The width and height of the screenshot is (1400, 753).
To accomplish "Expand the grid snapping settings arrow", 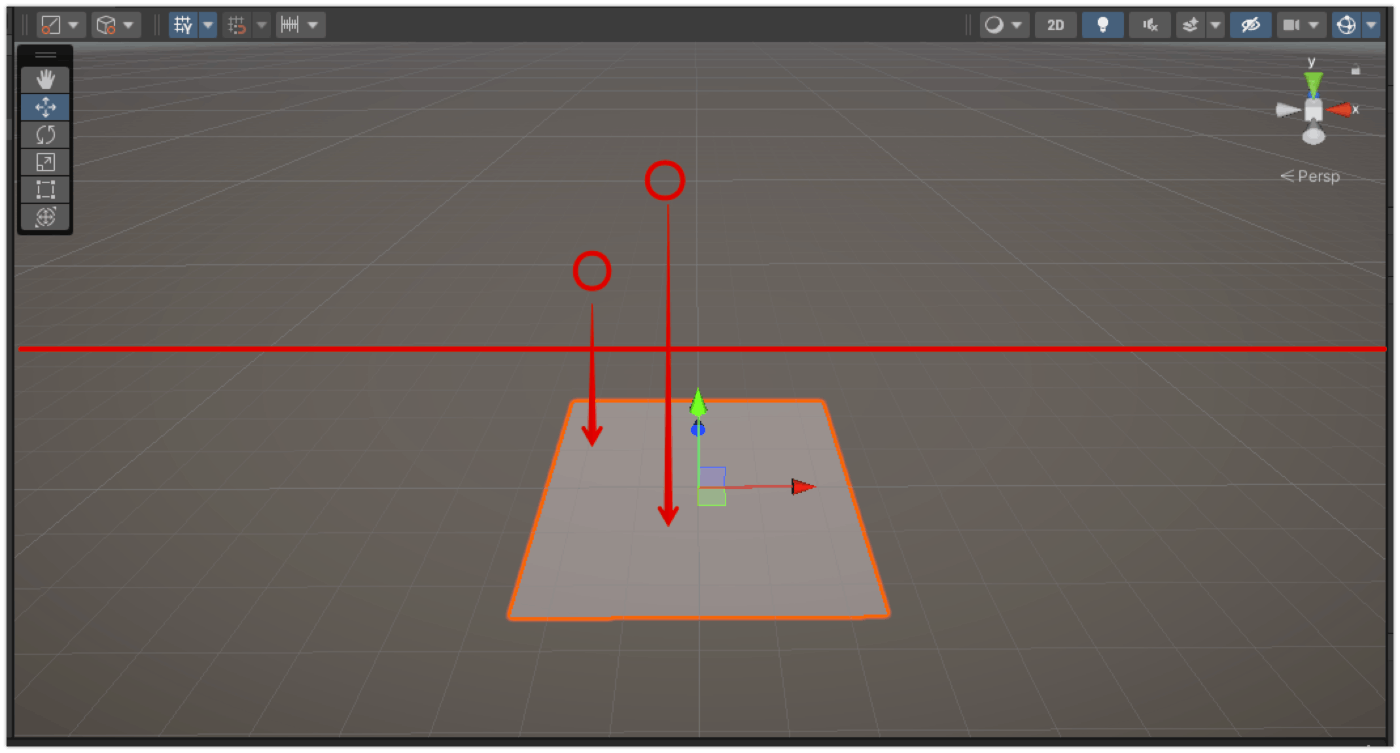I will click(x=262, y=25).
